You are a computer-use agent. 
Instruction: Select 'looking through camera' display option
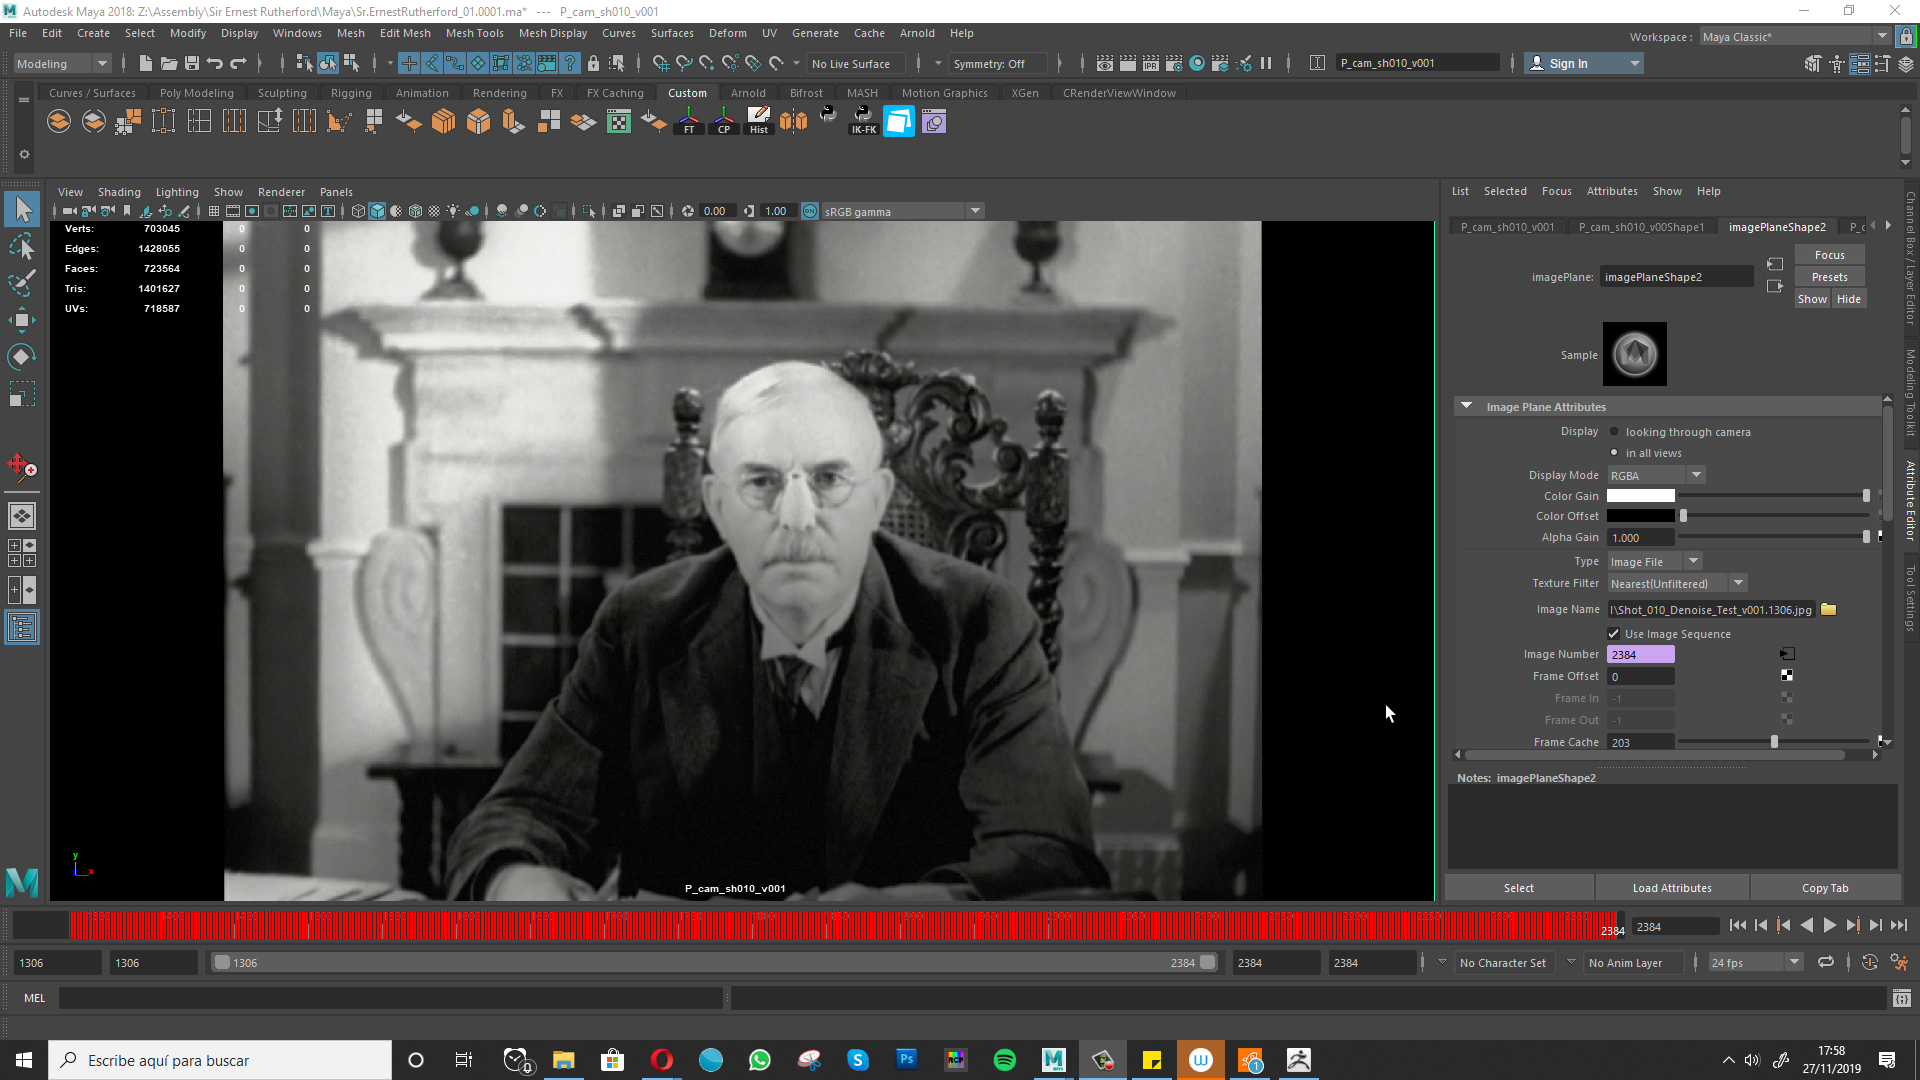point(1614,432)
